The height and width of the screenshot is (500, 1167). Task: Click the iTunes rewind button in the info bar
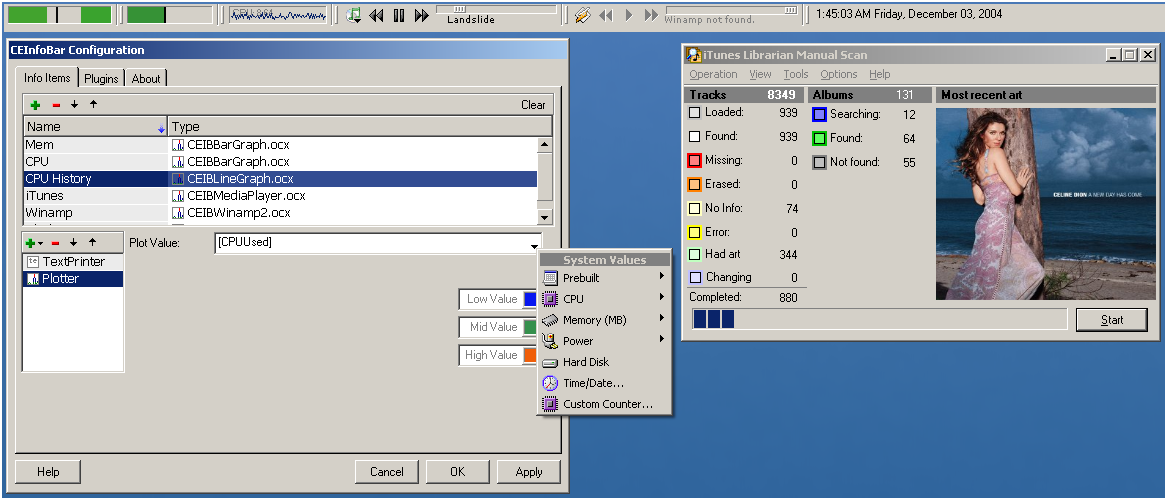[x=377, y=15]
